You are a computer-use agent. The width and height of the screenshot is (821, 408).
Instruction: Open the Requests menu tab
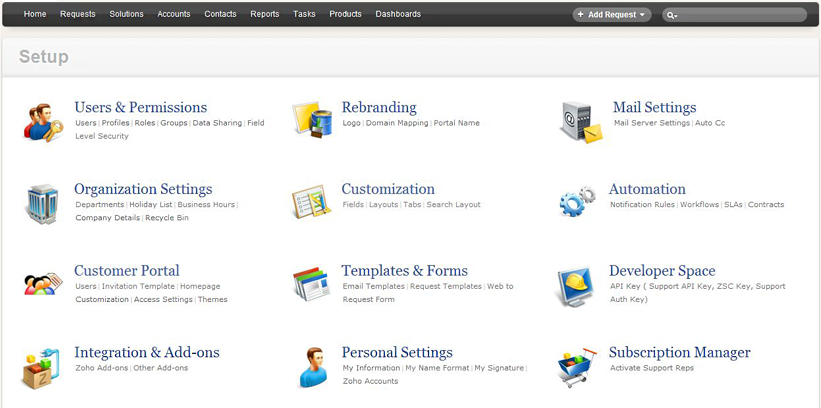tap(78, 14)
